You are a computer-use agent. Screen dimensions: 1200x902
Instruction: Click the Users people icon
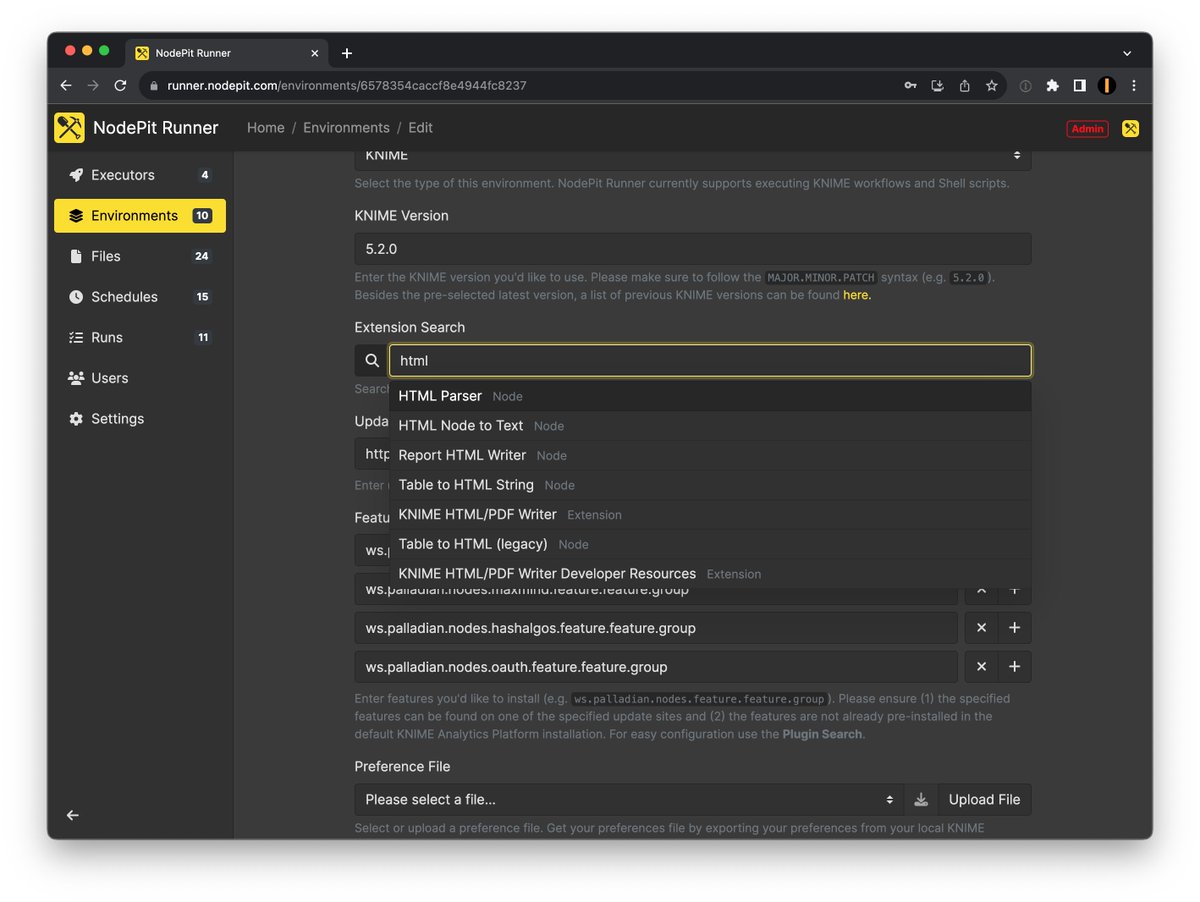click(76, 378)
